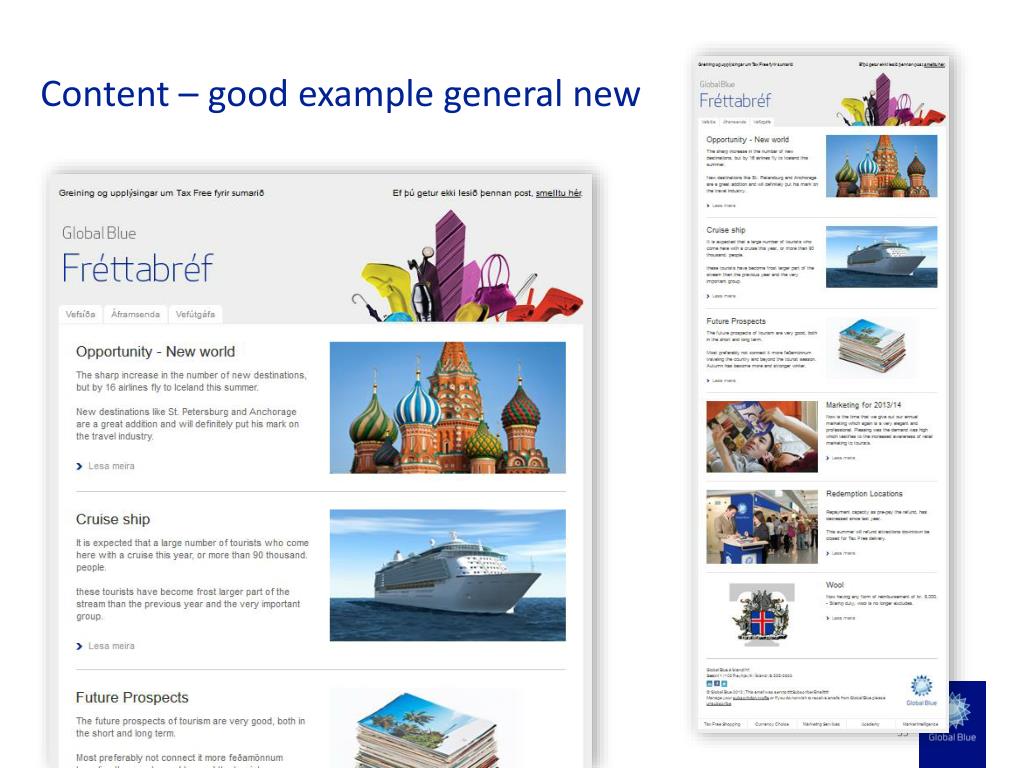Click the 'Cruise ship' headline in small newsletter
Image resolution: width=1024 pixels, height=768 pixels.
coord(726,230)
